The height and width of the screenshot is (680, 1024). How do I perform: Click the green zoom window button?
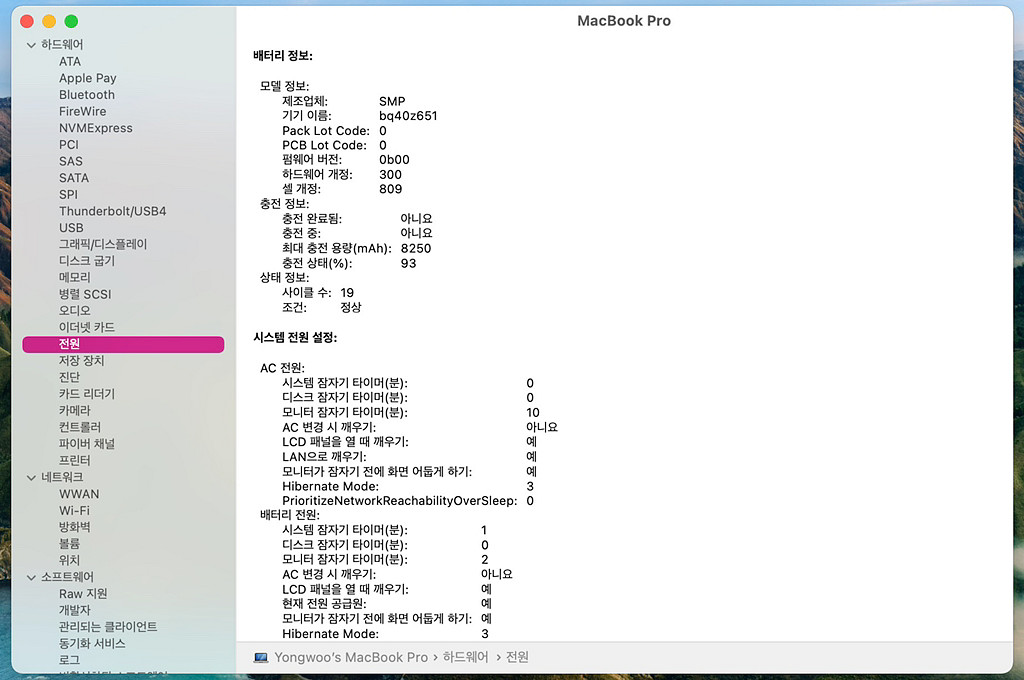(x=71, y=21)
